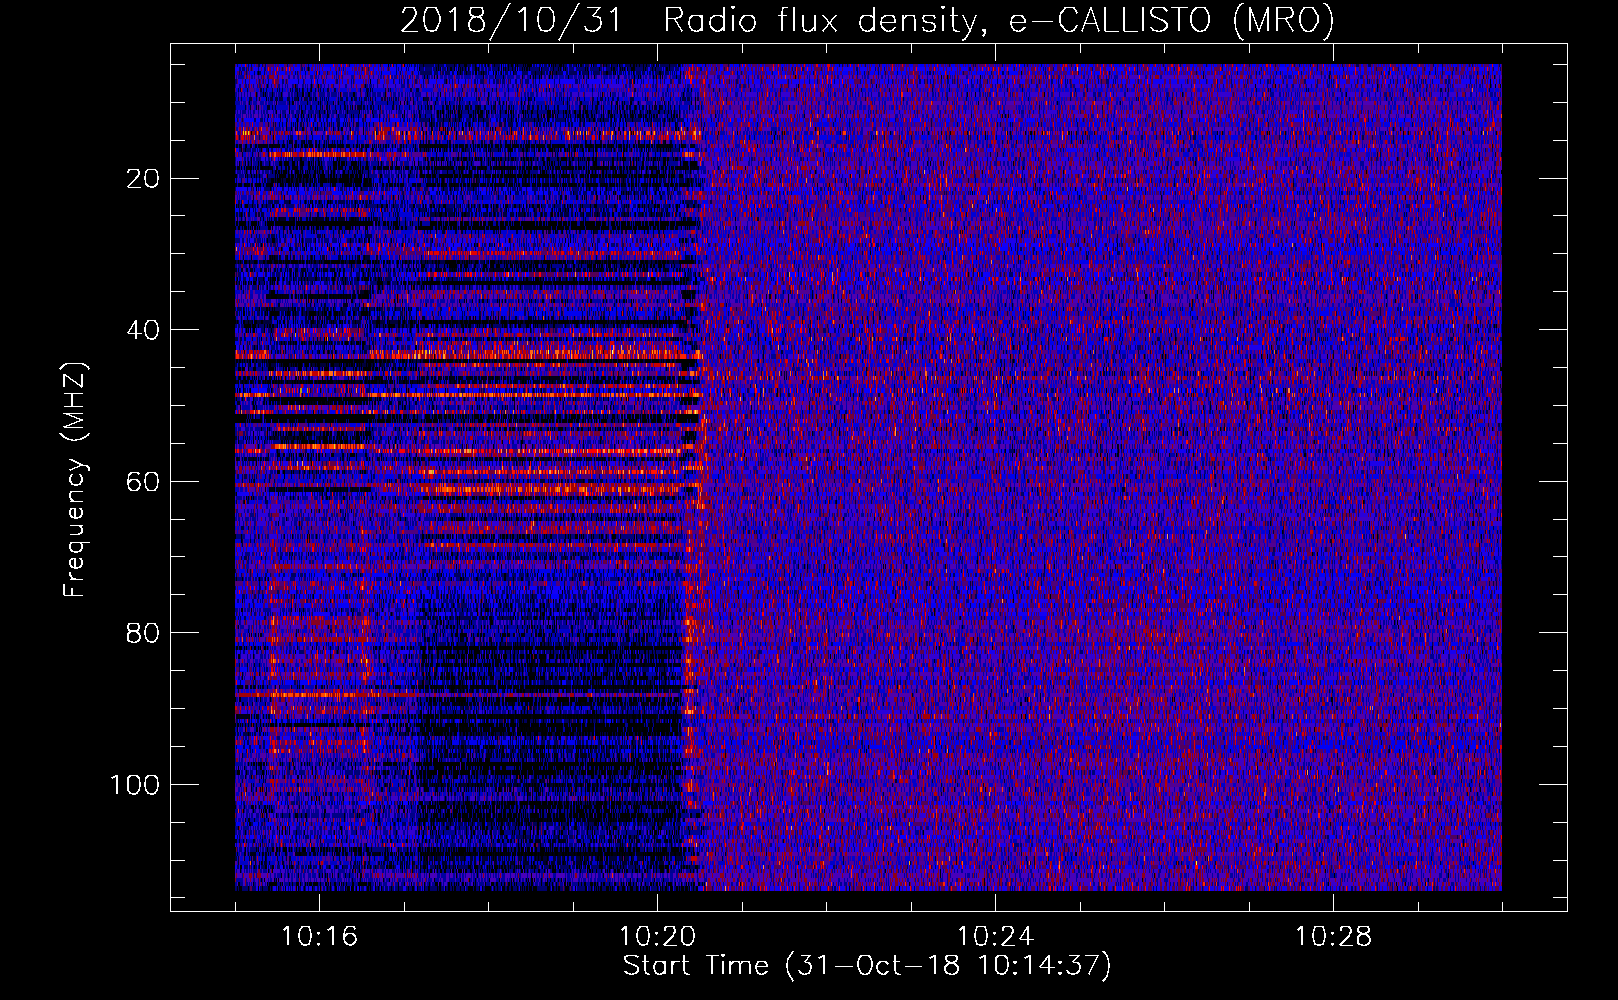Click the 100 MHz frequency tick label
This screenshot has width=1618, height=1000.
[135, 785]
